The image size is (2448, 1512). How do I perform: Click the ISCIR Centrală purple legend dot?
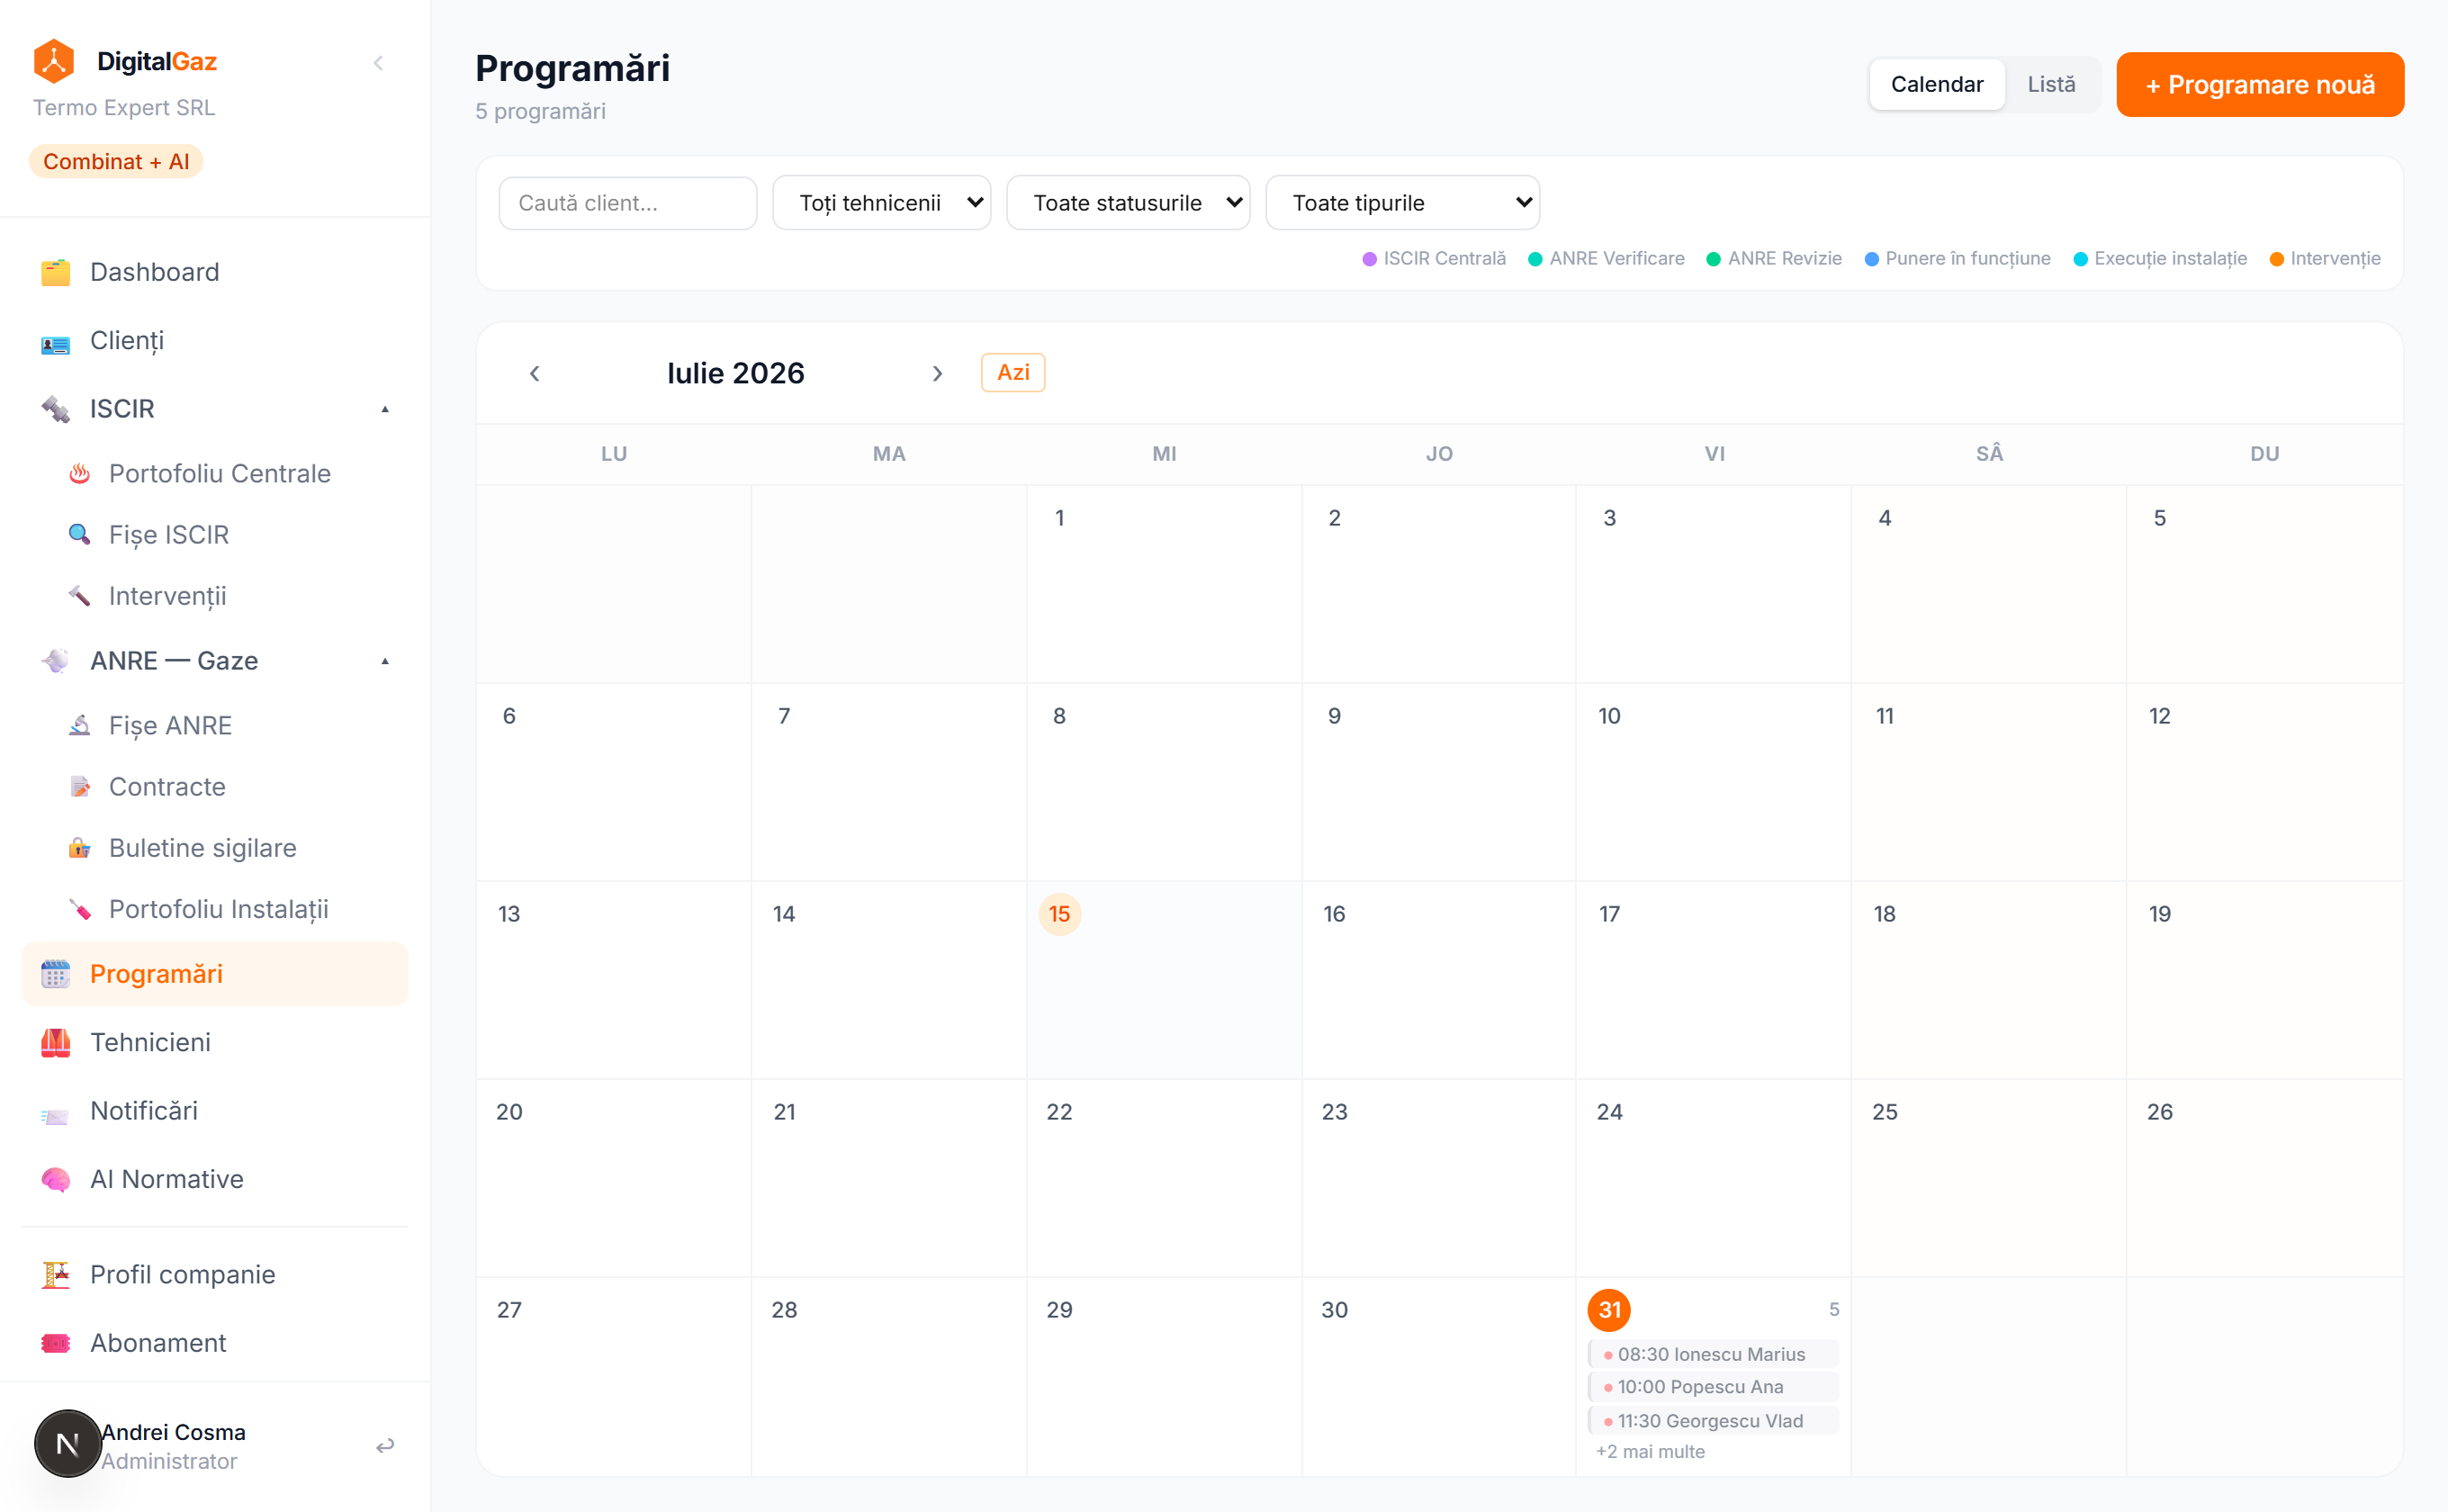(1369, 259)
